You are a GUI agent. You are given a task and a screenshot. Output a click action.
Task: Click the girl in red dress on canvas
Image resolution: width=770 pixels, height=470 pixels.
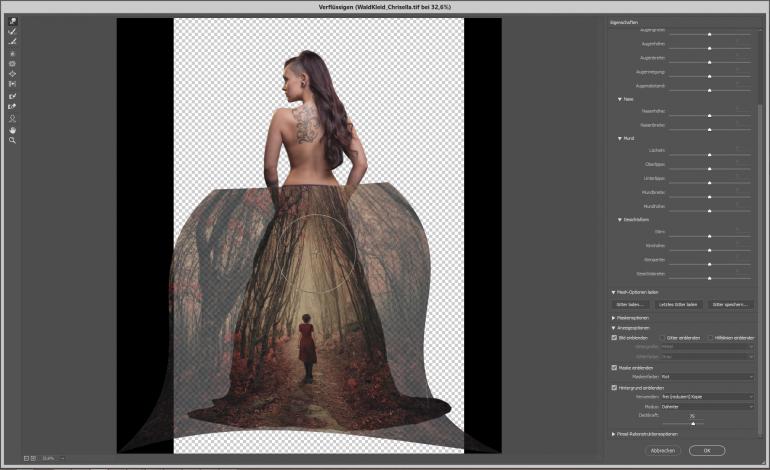307,348
